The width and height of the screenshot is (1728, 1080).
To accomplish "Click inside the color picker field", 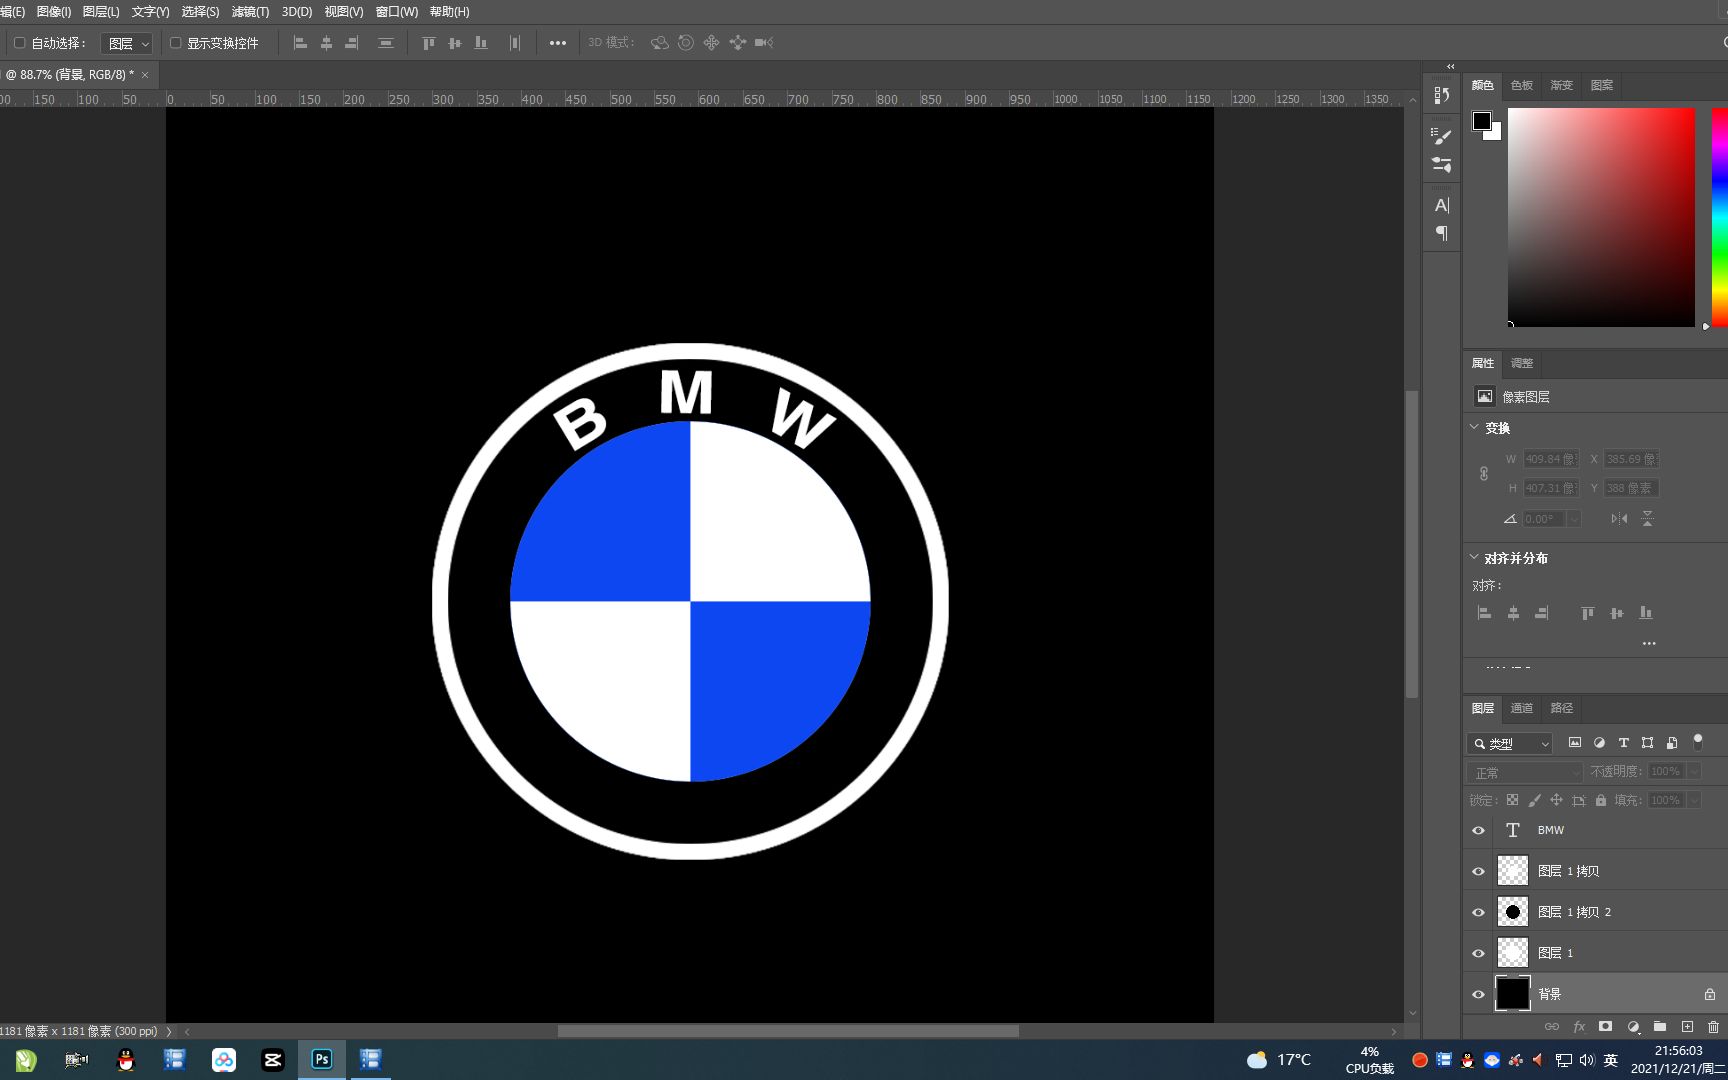I will tap(1601, 217).
